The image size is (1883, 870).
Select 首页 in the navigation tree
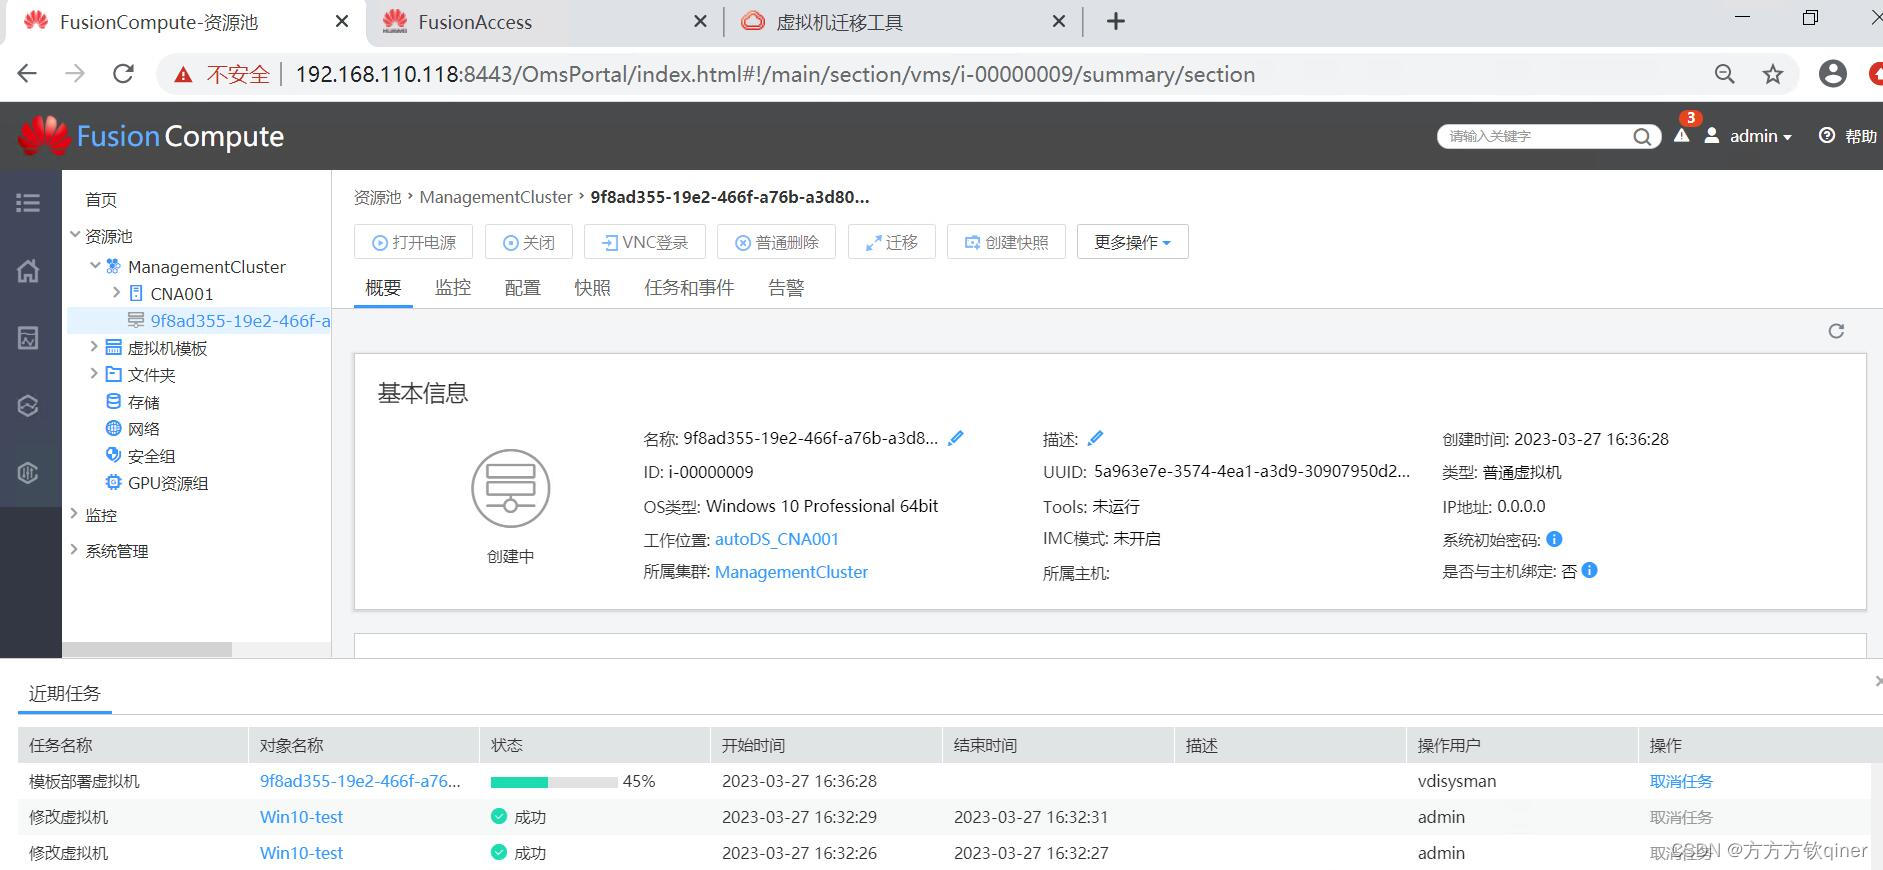coord(101,200)
